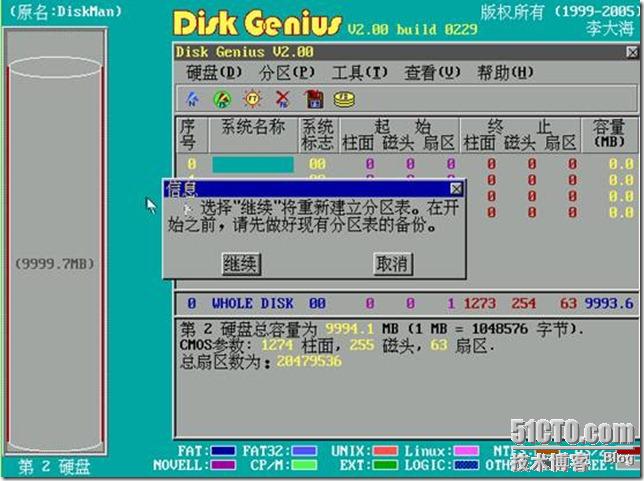Click the total sectors value 20479536
Viewport: 644px width, 481px height.
pyautogui.click(x=309, y=361)
